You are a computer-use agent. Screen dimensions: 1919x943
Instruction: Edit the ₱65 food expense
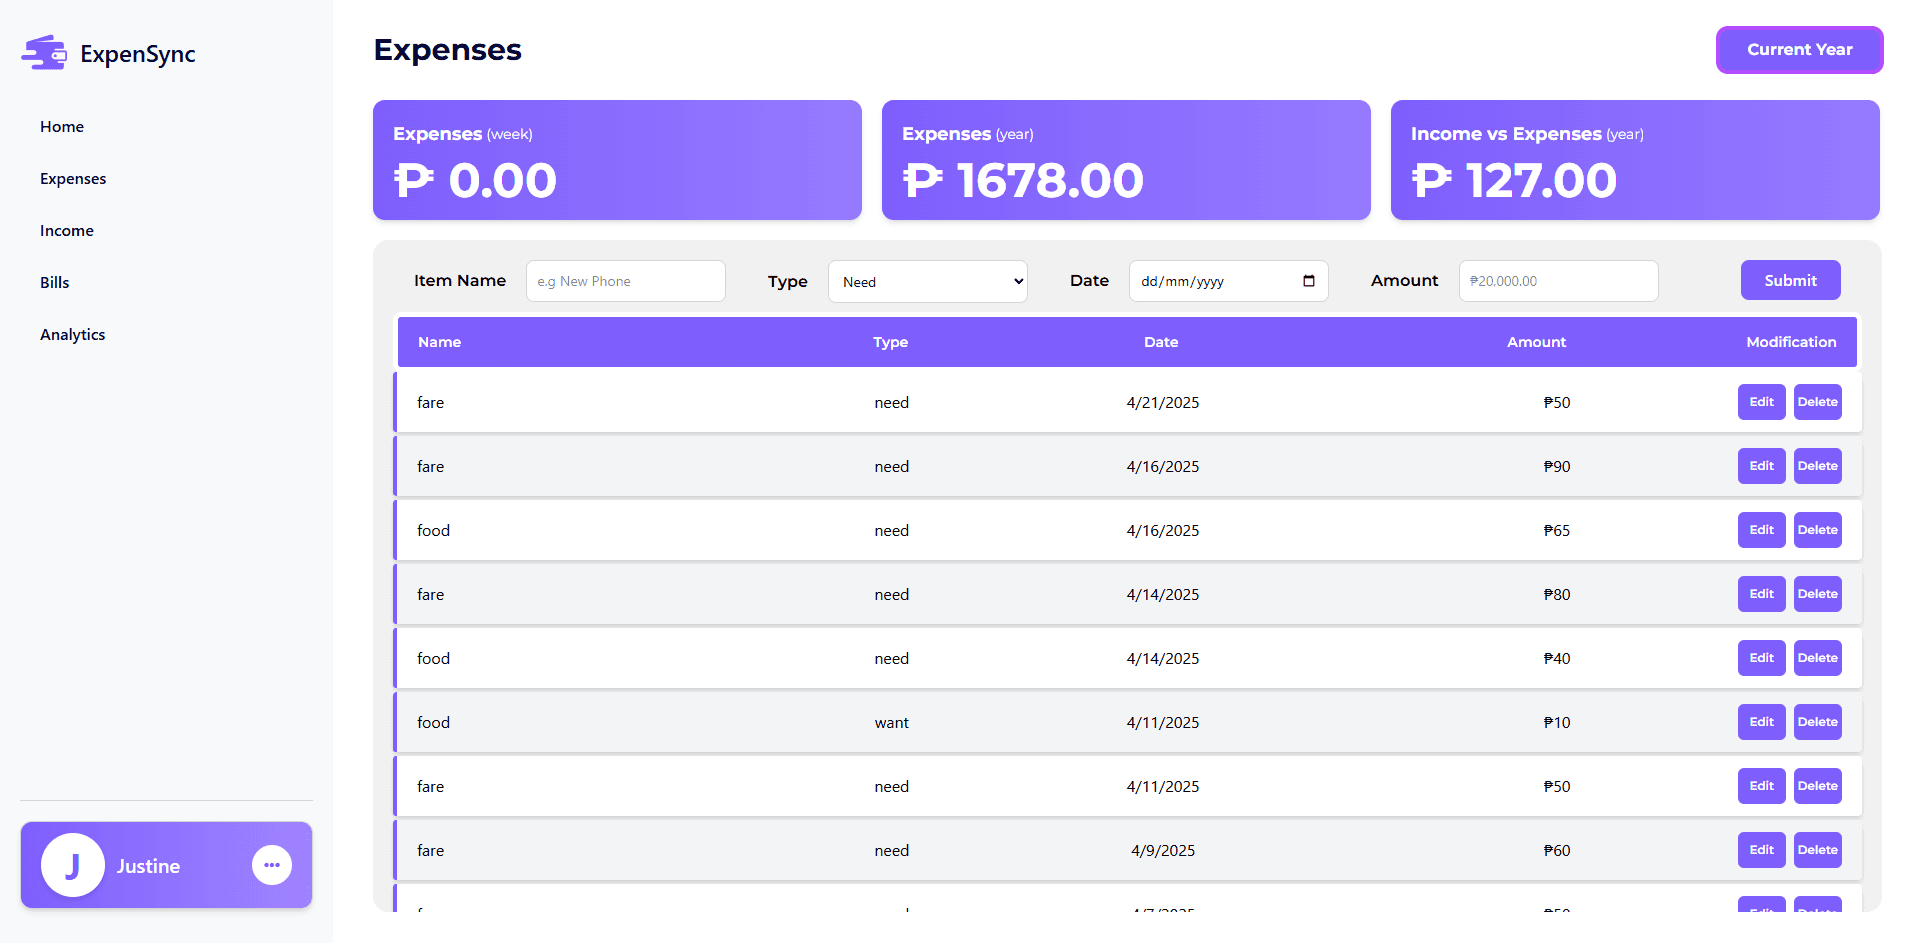[x=1760, y=530]
